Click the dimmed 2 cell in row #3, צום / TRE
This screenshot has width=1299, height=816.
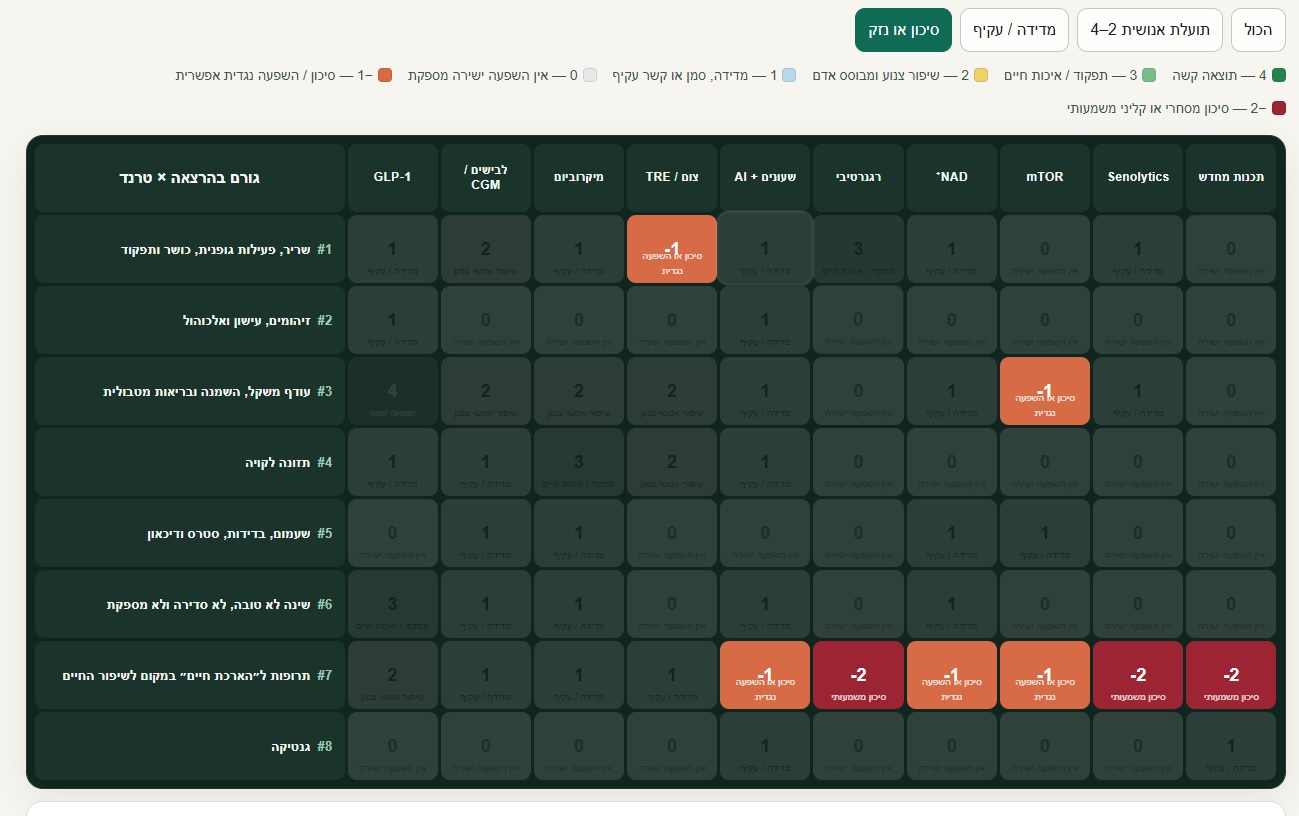672,391
